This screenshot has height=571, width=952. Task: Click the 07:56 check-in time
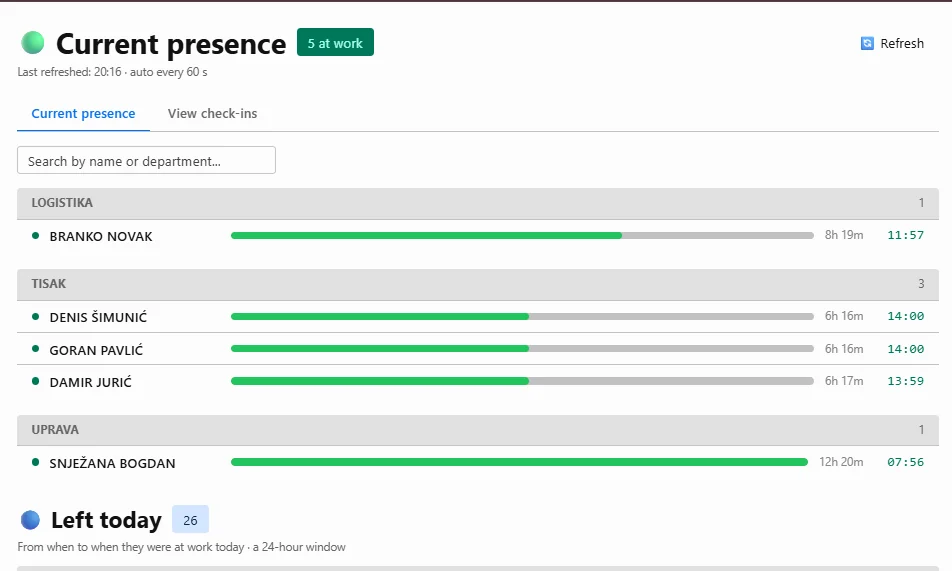(905, 462)
